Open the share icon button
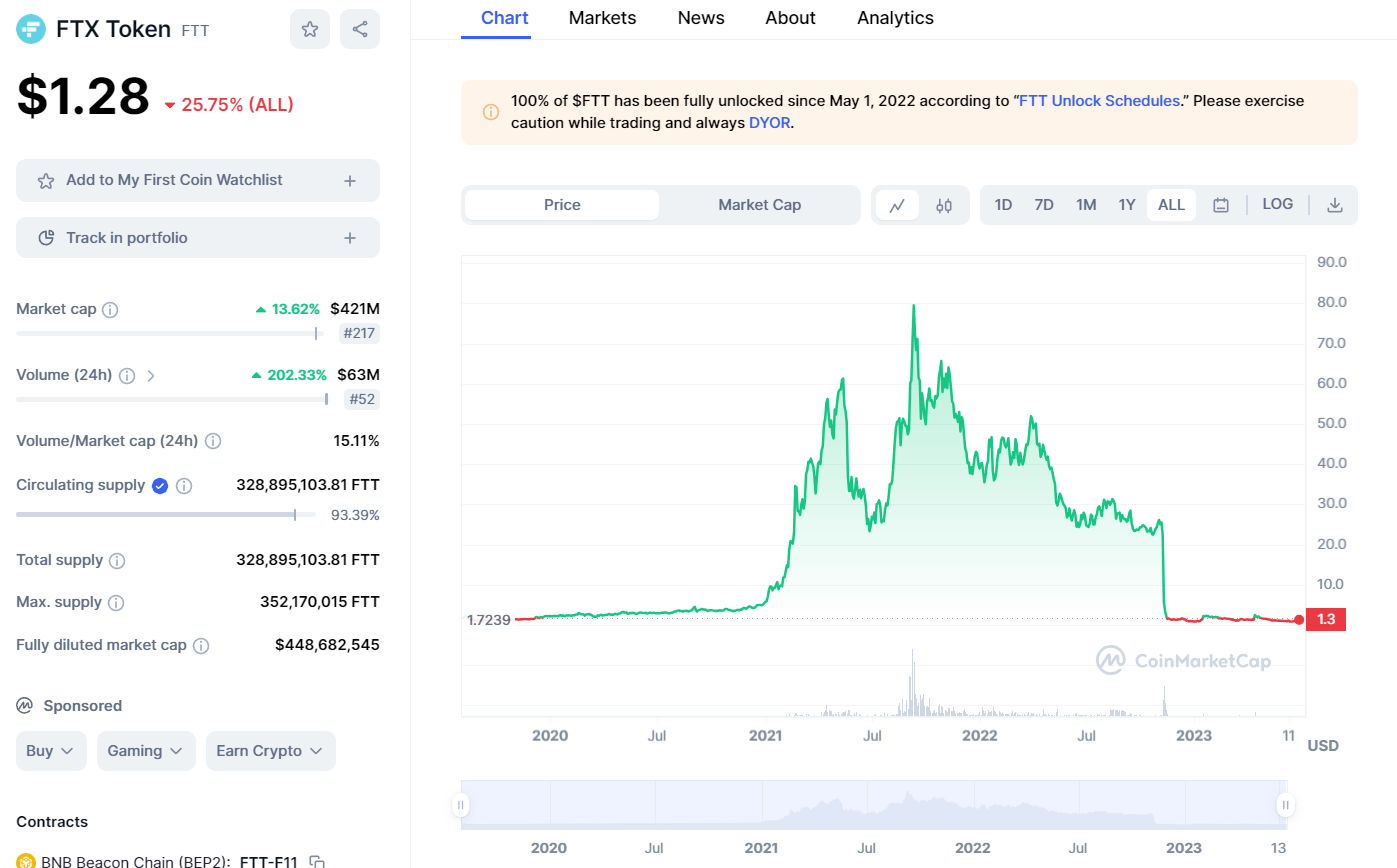The height and width of the screenshot is (868, 1397). [x=360, y=29]
